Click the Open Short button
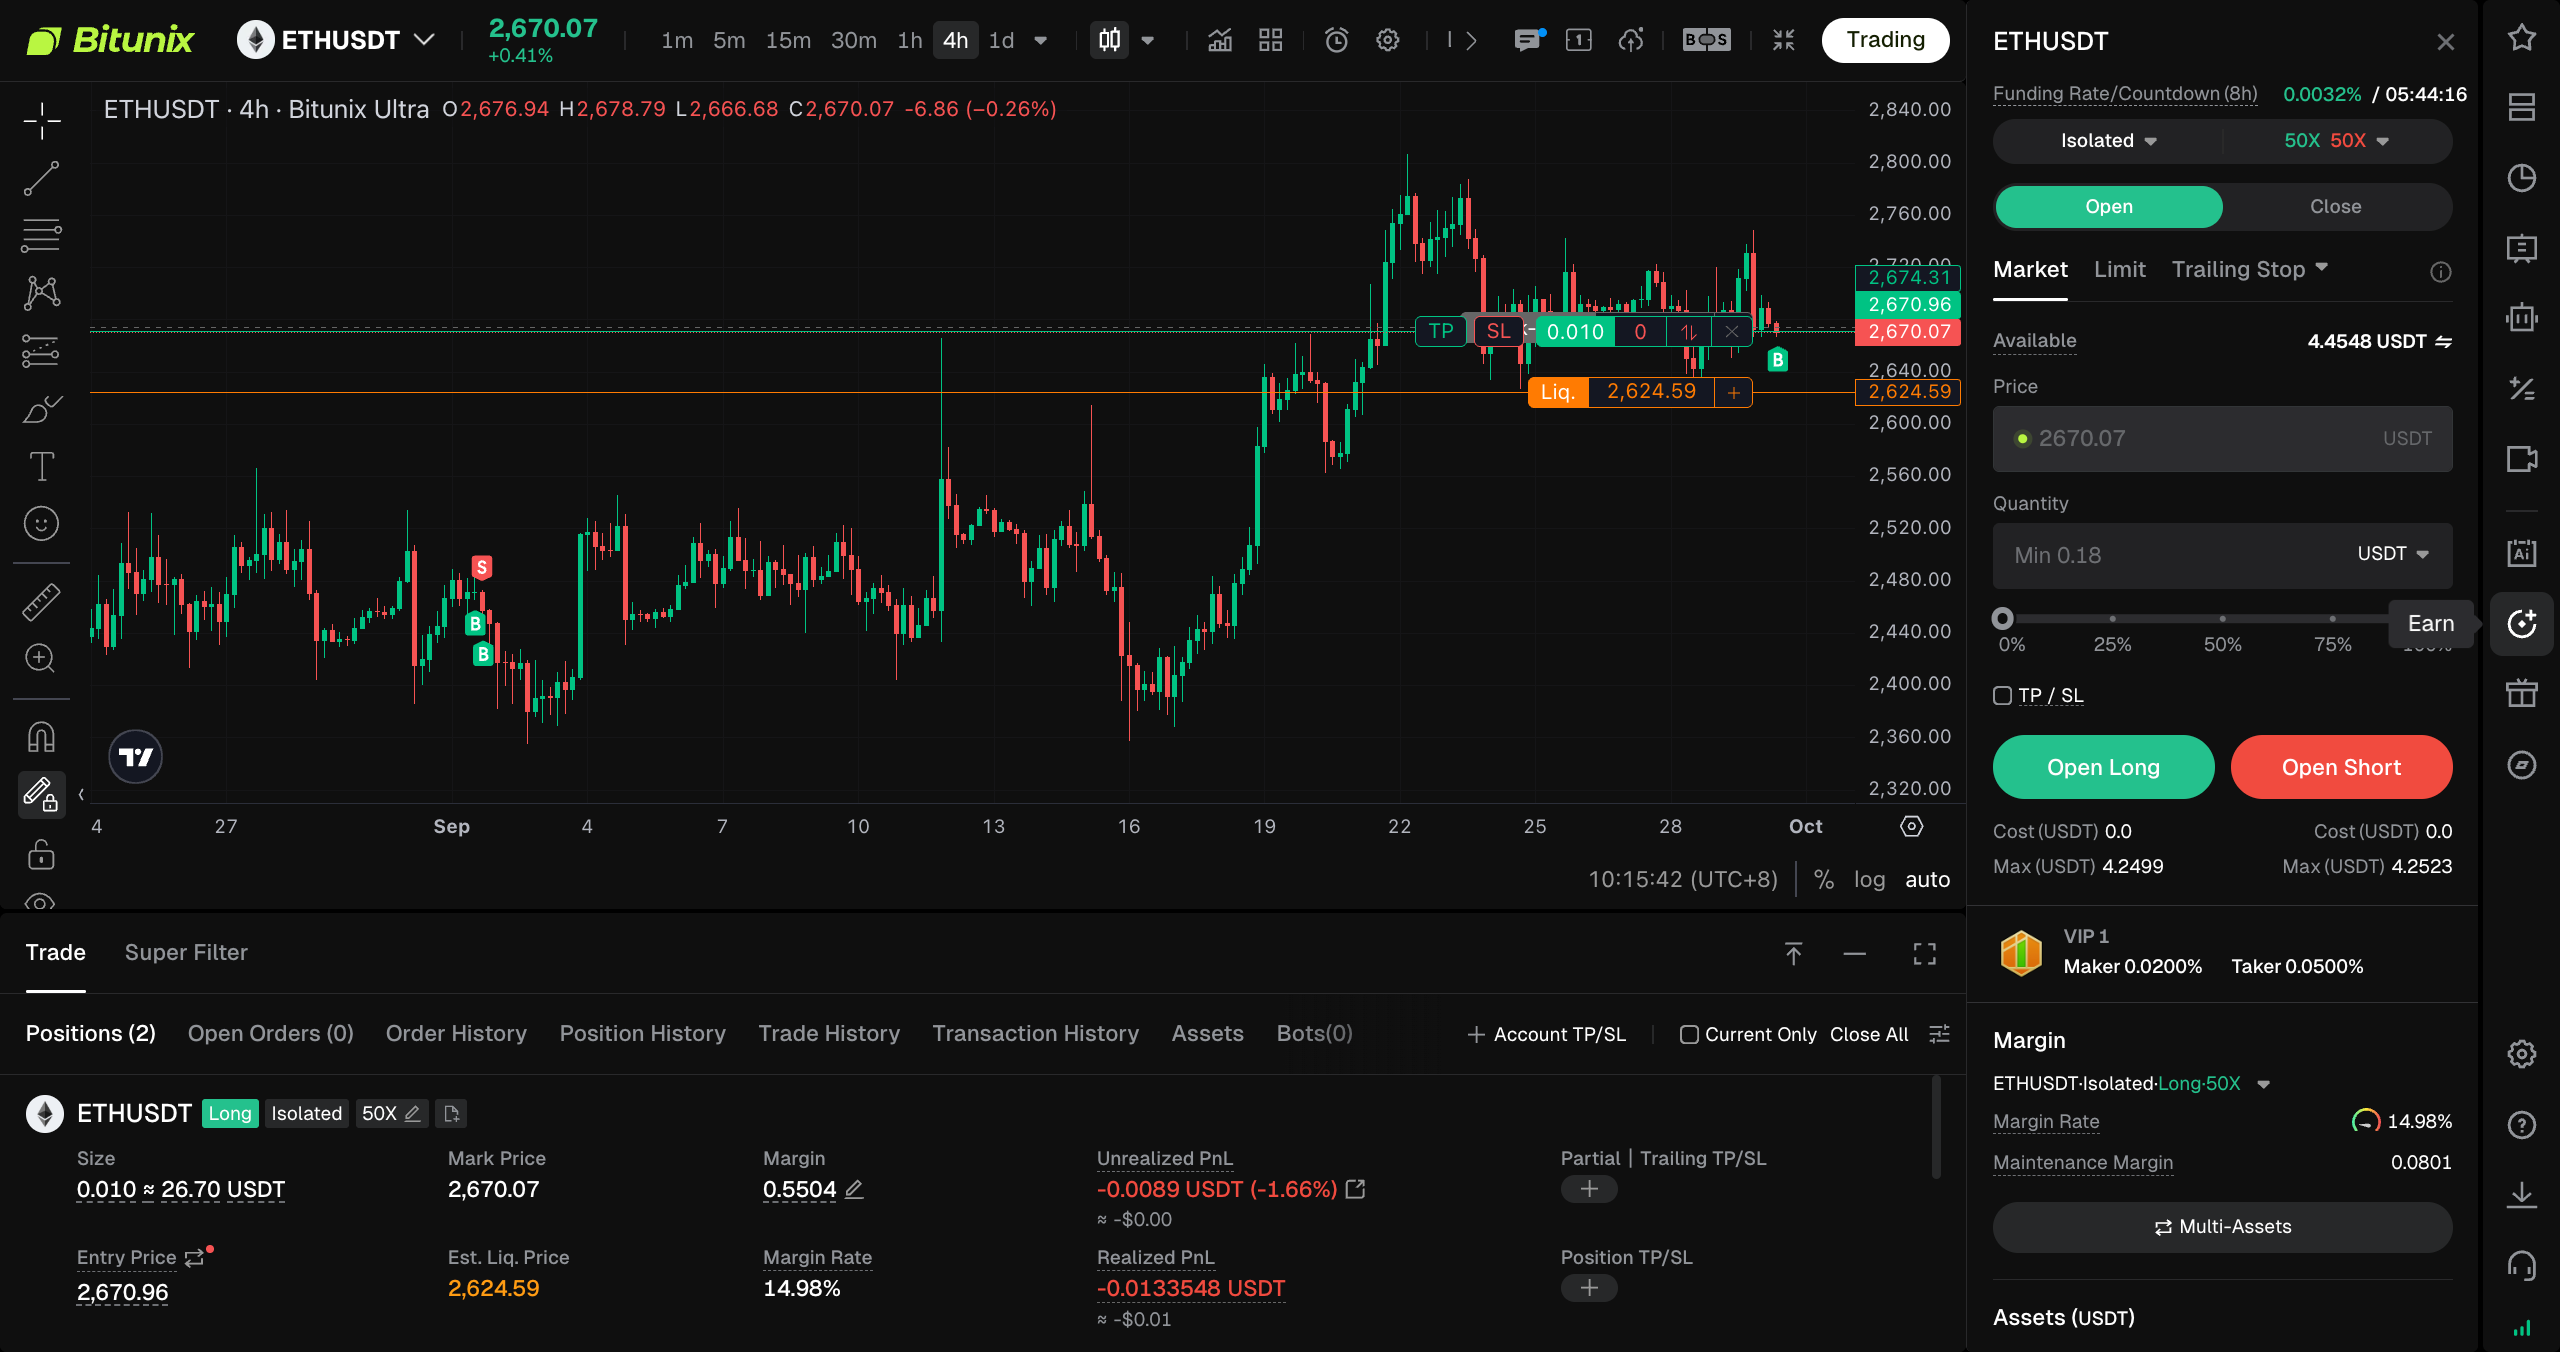The height and width of the screenshot is (1352, 2560). [x=2341, y=767]
